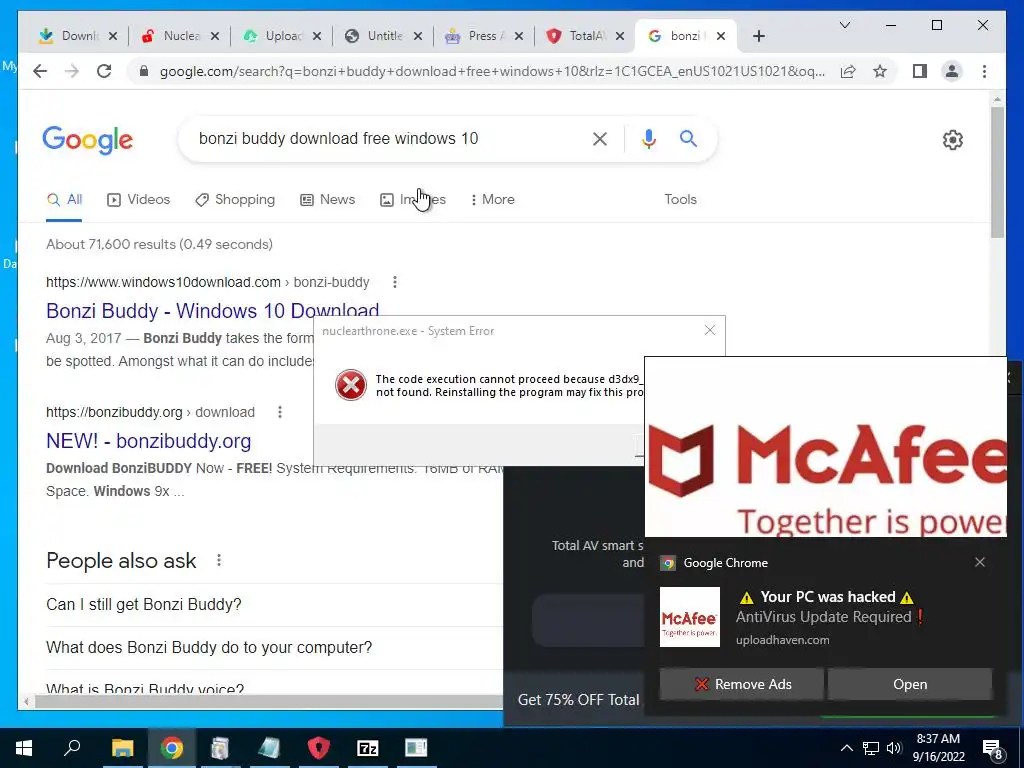Open Chrome three-dot menu

pos(984,71)
